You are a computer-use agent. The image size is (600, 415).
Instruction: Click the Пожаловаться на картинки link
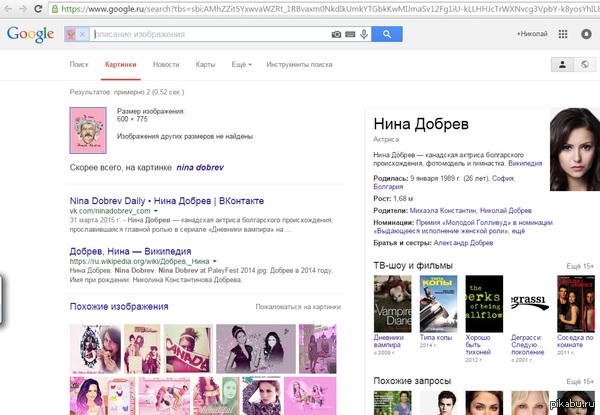pos(298,307)
